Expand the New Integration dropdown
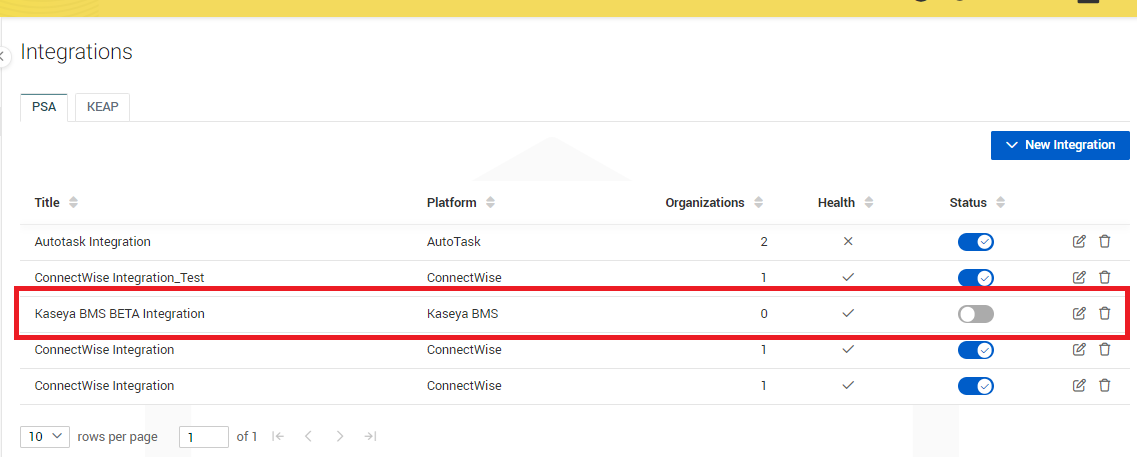This screenshot has width=1137, height=457. [1060, 145]
